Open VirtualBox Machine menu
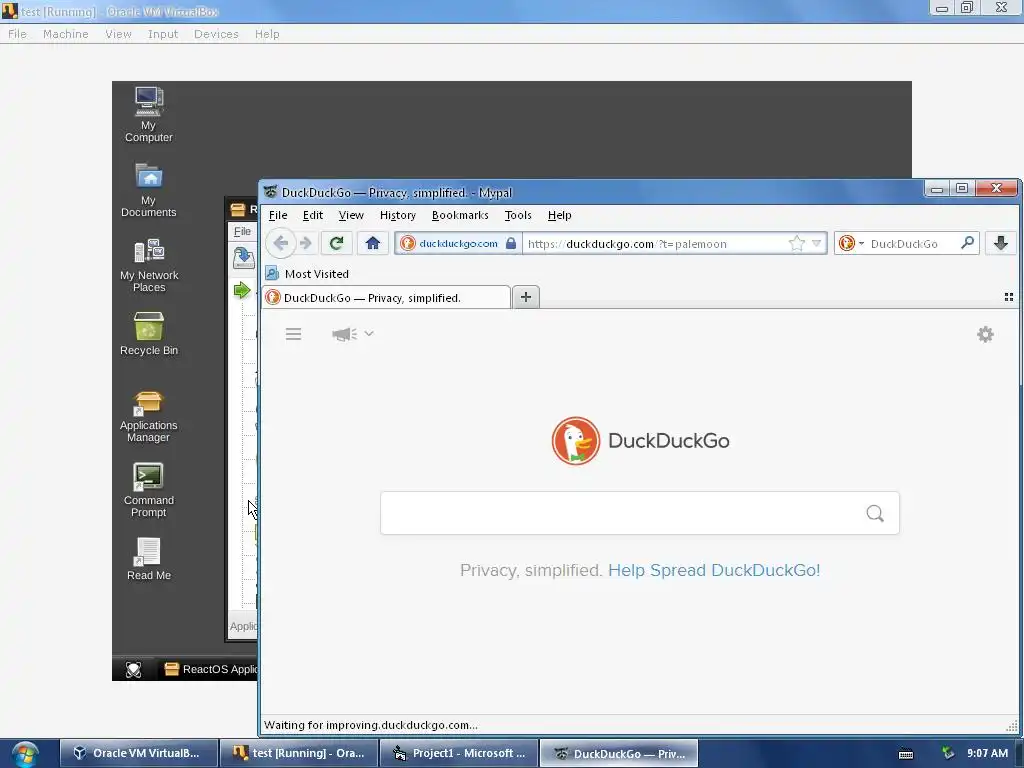 point(65,34)
